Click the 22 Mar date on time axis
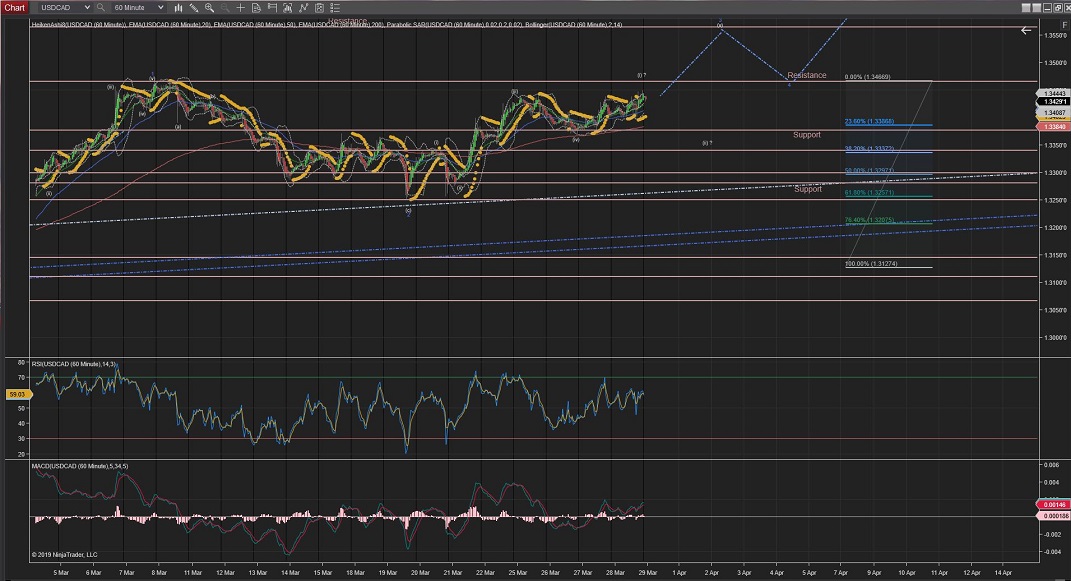This screenshot has height=581, width=1071. click(485, 573)
